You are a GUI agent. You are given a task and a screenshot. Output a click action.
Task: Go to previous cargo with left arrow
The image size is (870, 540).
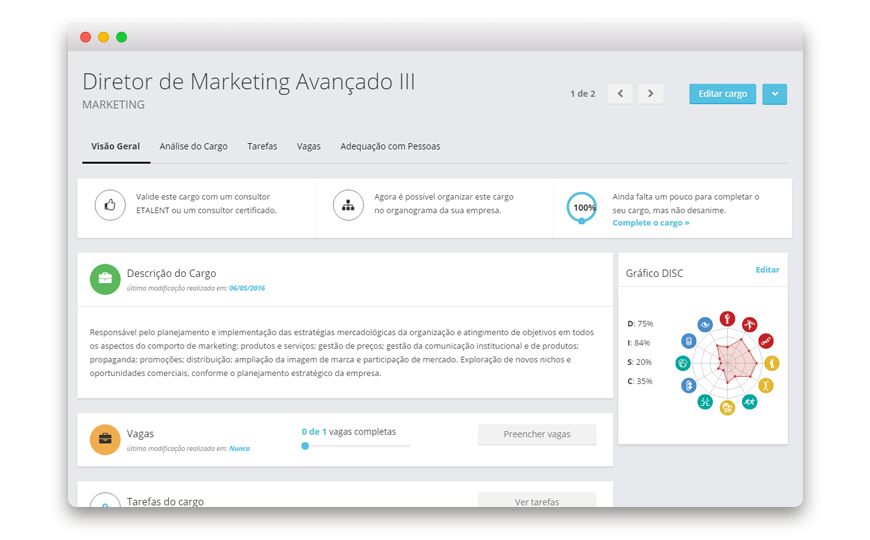[x=620, y=94]
